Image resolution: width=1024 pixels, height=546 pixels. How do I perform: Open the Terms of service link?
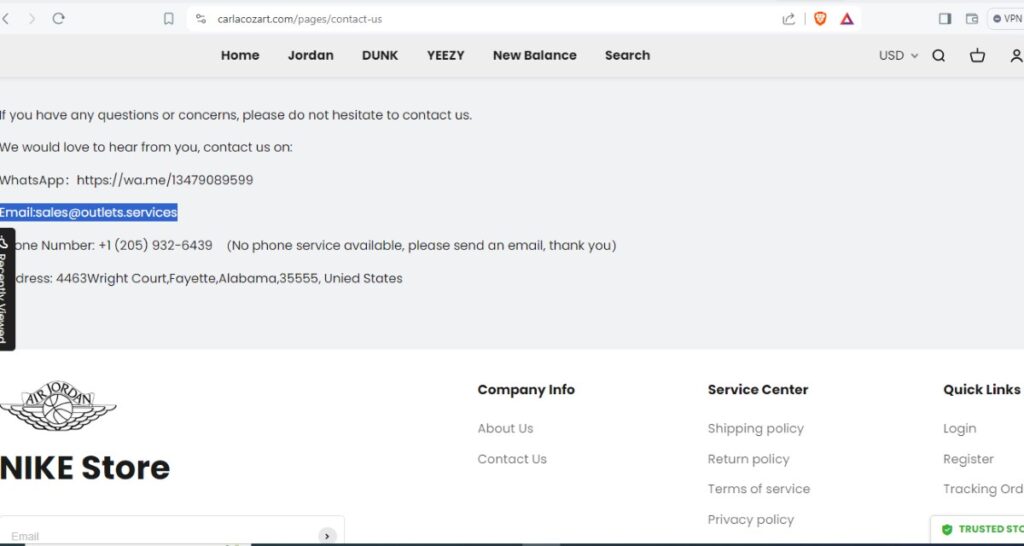(x=759, y=489)
